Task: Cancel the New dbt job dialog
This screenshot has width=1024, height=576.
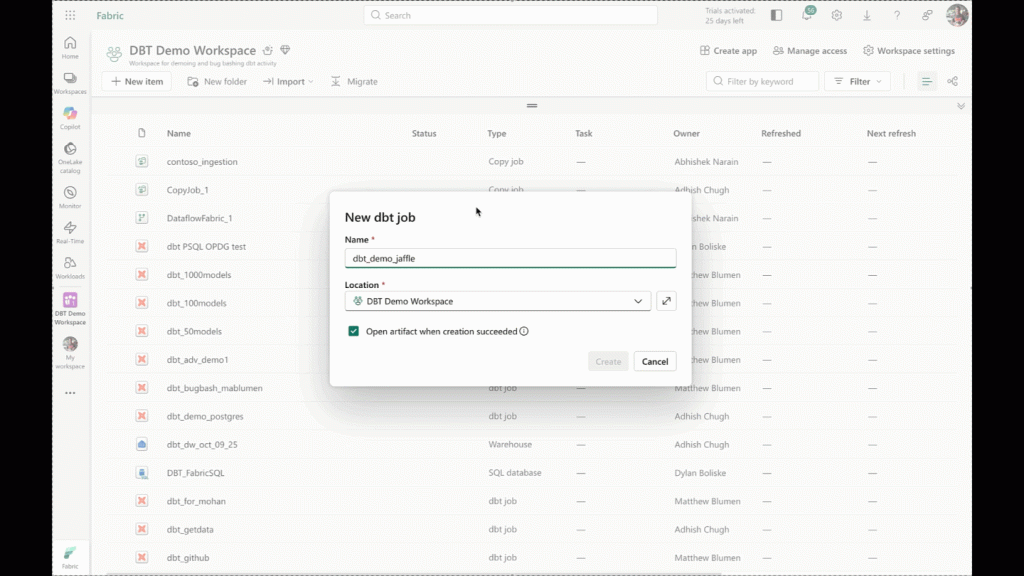Action: click(654, 361)
